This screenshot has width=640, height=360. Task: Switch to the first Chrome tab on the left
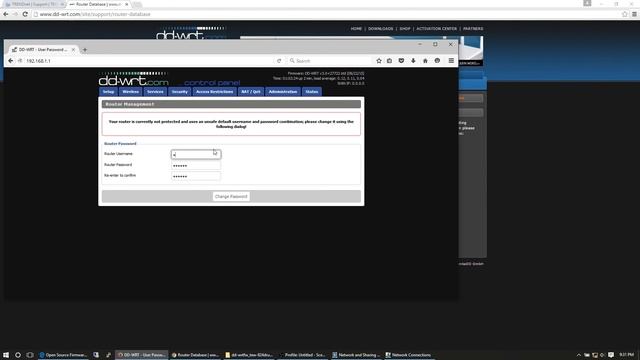[33, 4]
